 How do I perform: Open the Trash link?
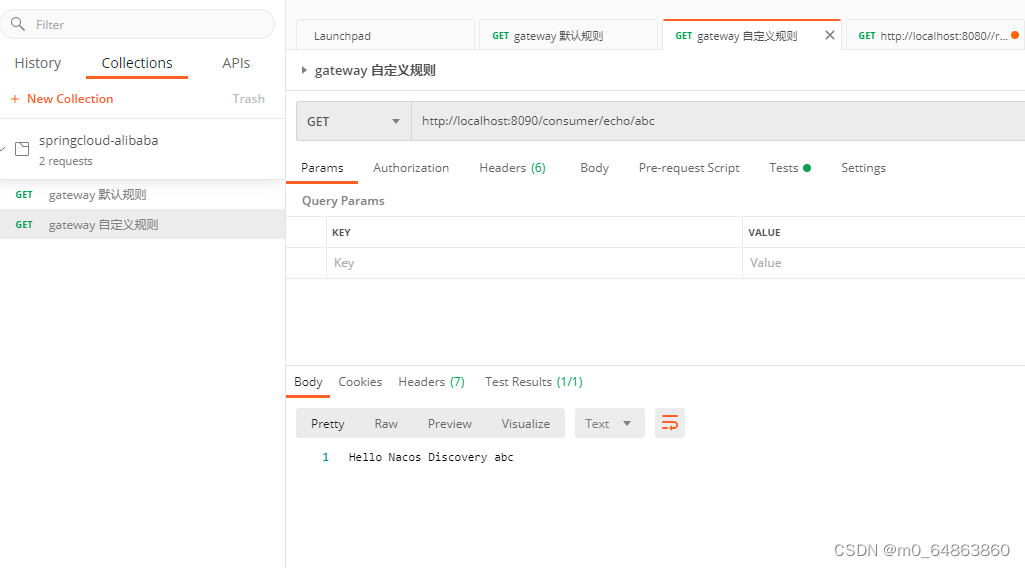coord(248,99)
